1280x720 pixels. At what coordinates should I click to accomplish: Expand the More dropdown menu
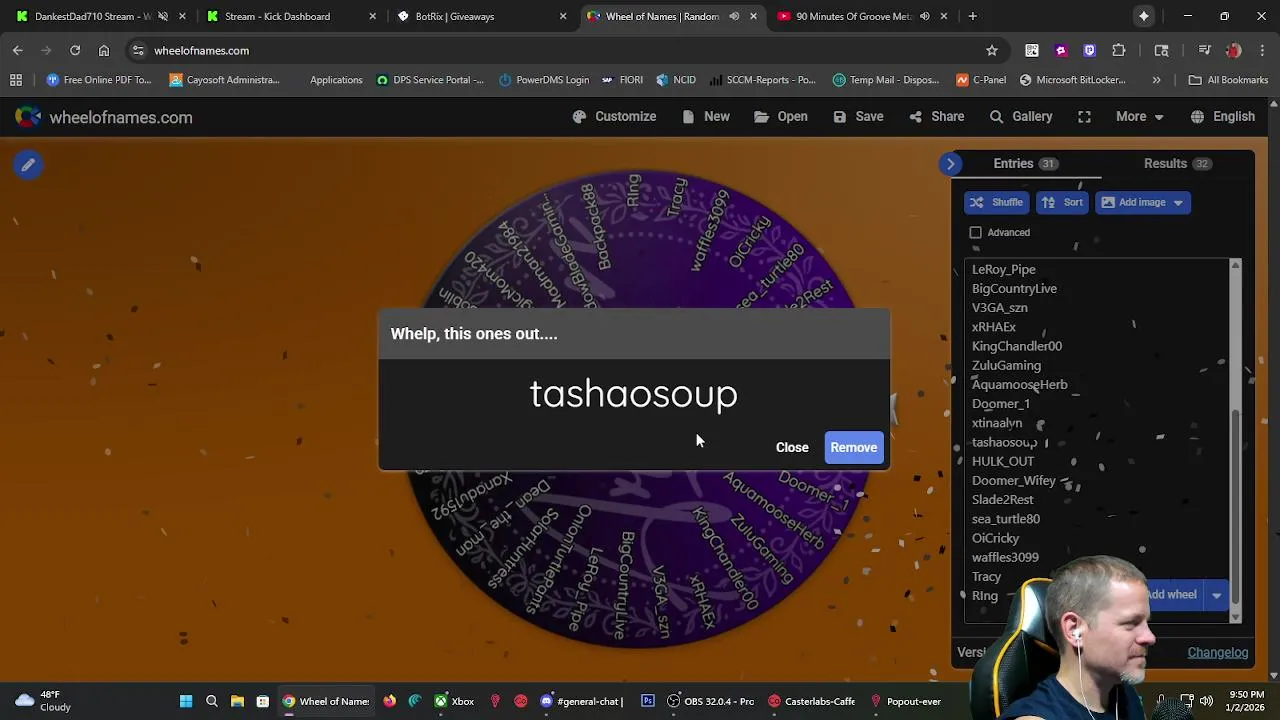point(1140,117)
